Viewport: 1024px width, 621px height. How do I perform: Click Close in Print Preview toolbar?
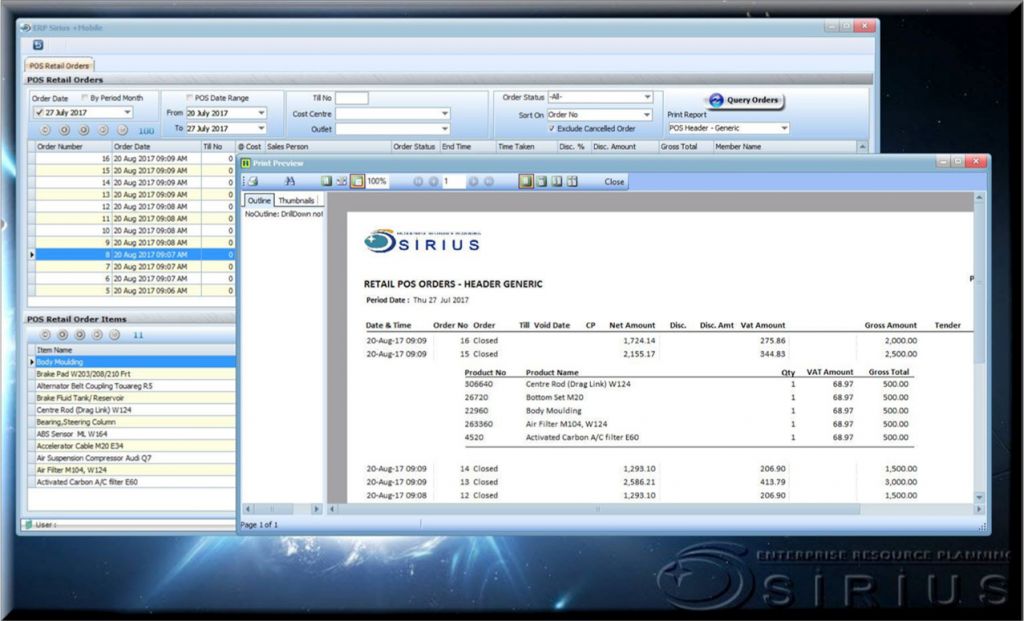click(614, 182)
